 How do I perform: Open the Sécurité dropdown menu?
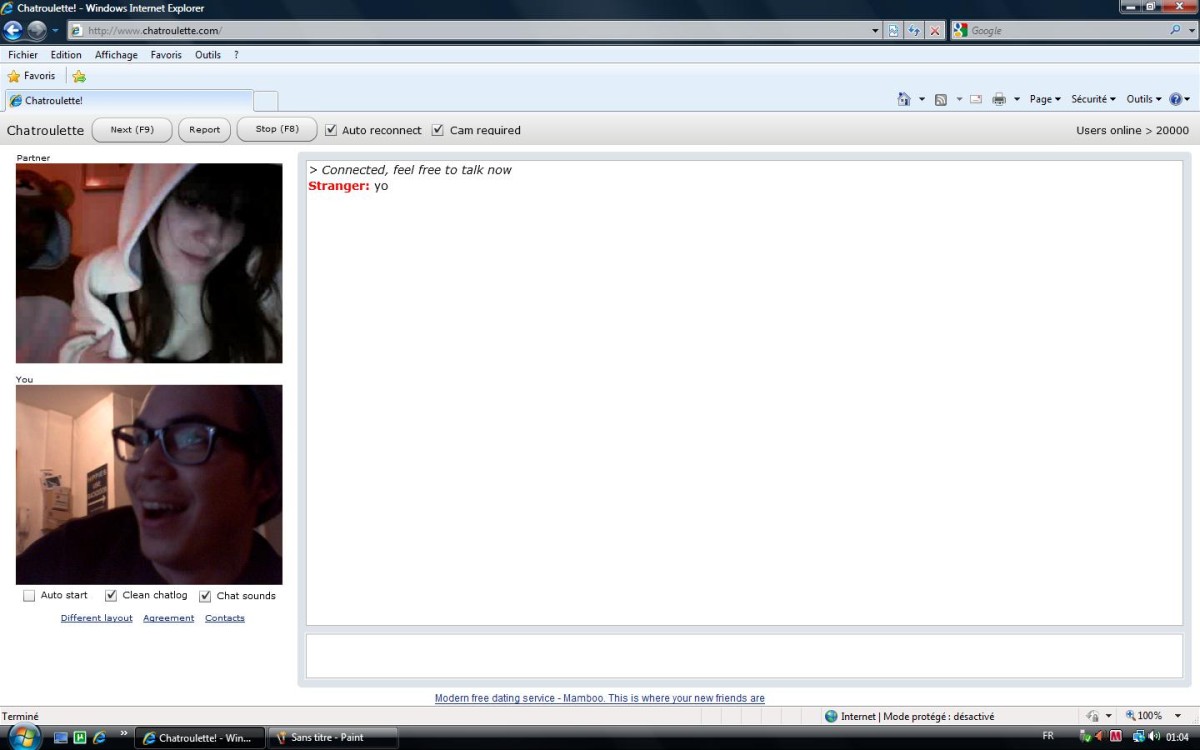1093,99
